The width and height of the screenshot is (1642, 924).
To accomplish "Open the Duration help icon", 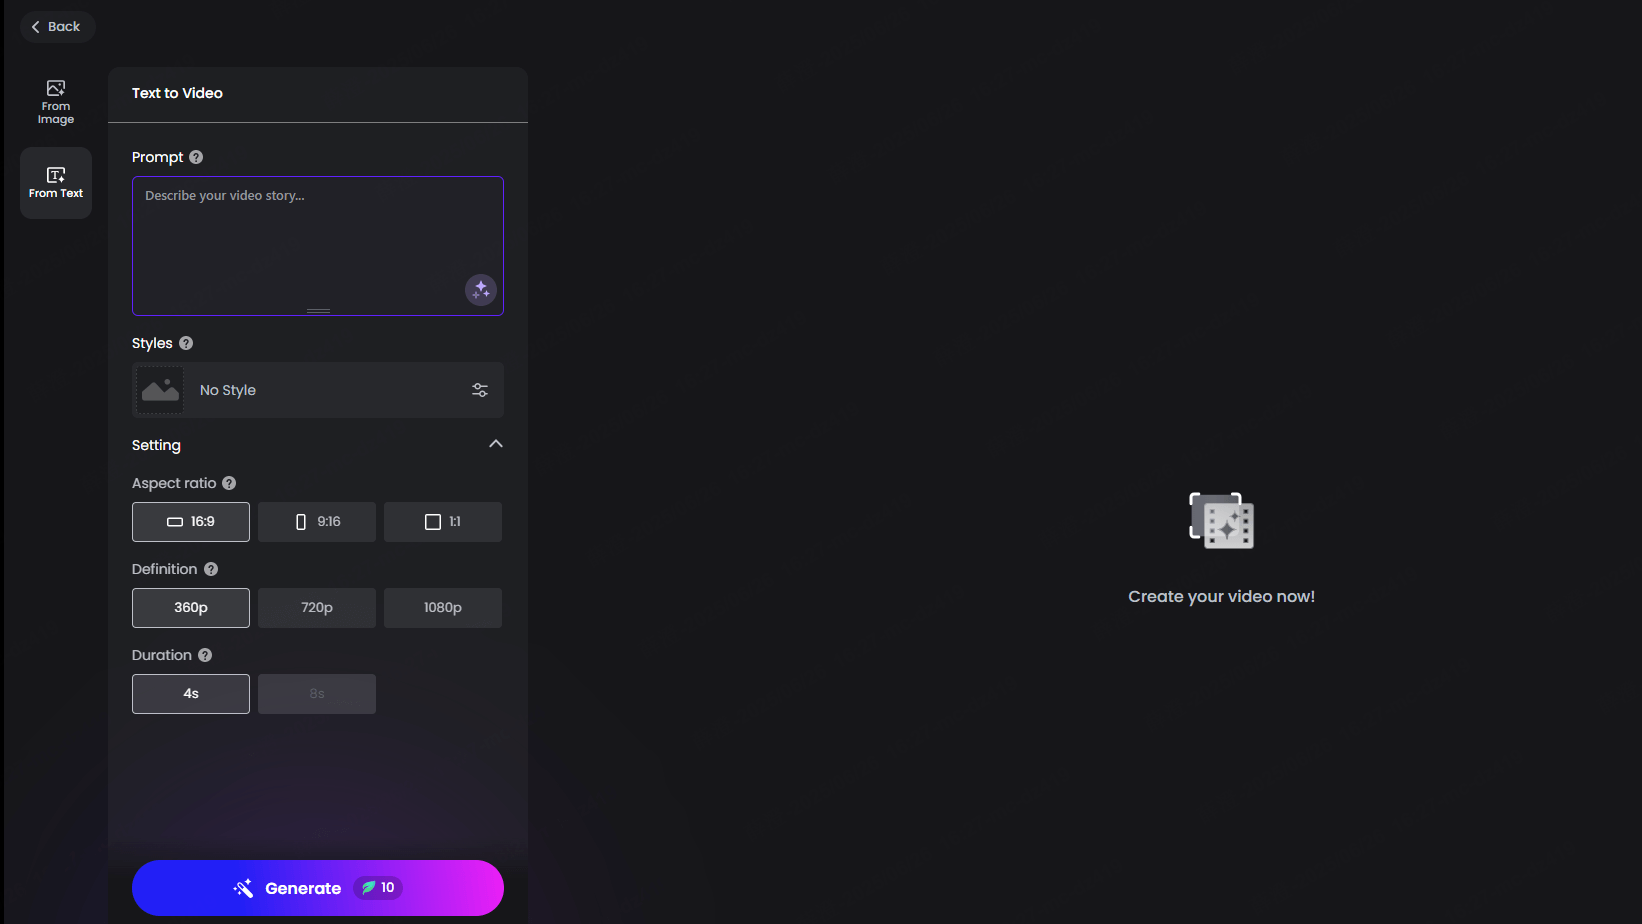I will pos(205,655).
